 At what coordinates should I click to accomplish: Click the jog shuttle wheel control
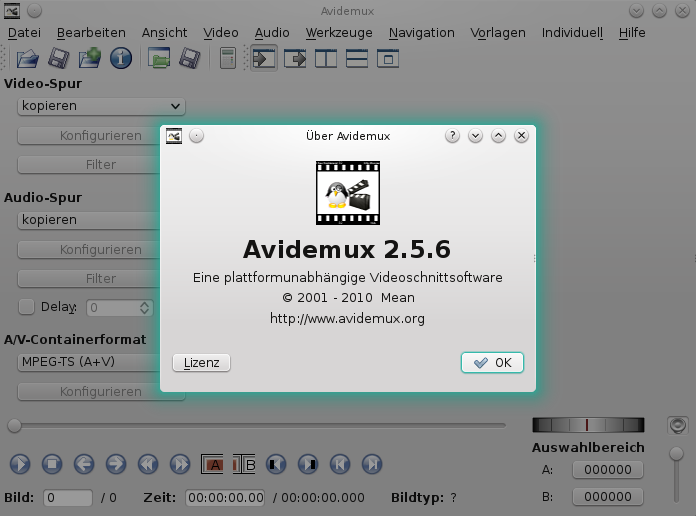588,425
